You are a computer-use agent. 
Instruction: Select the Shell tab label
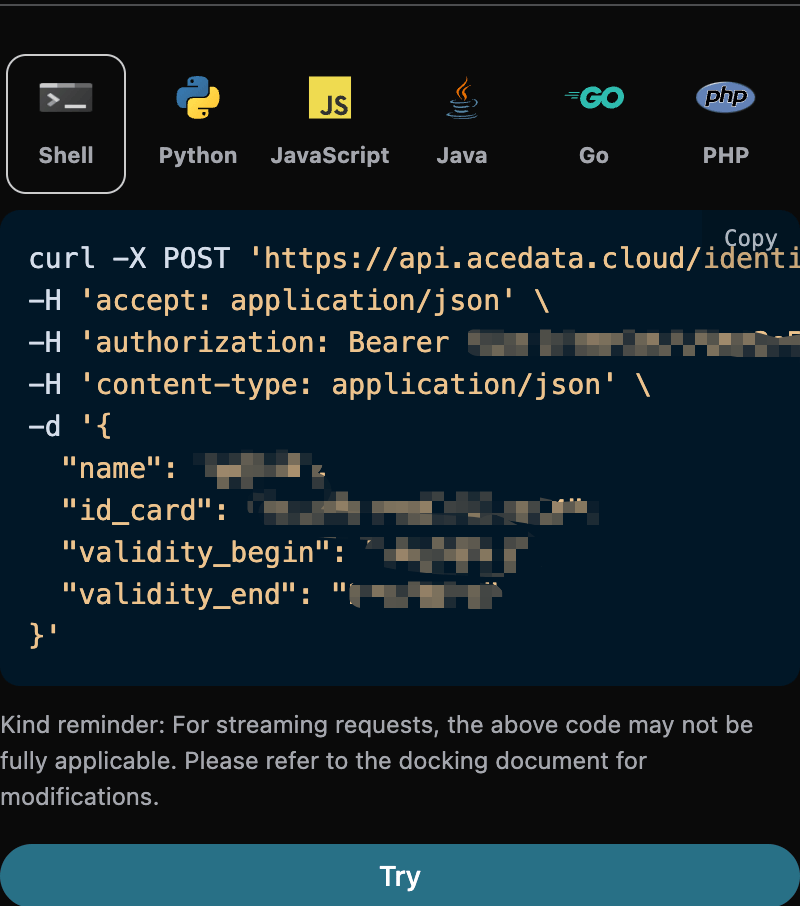[x=66, y=156]
